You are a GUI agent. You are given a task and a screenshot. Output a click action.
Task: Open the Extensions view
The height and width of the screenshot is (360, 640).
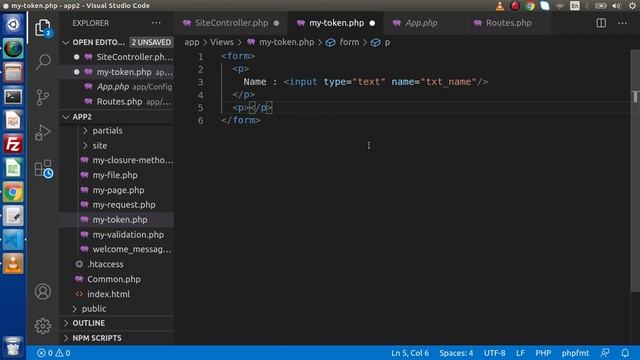click(43, 168)
